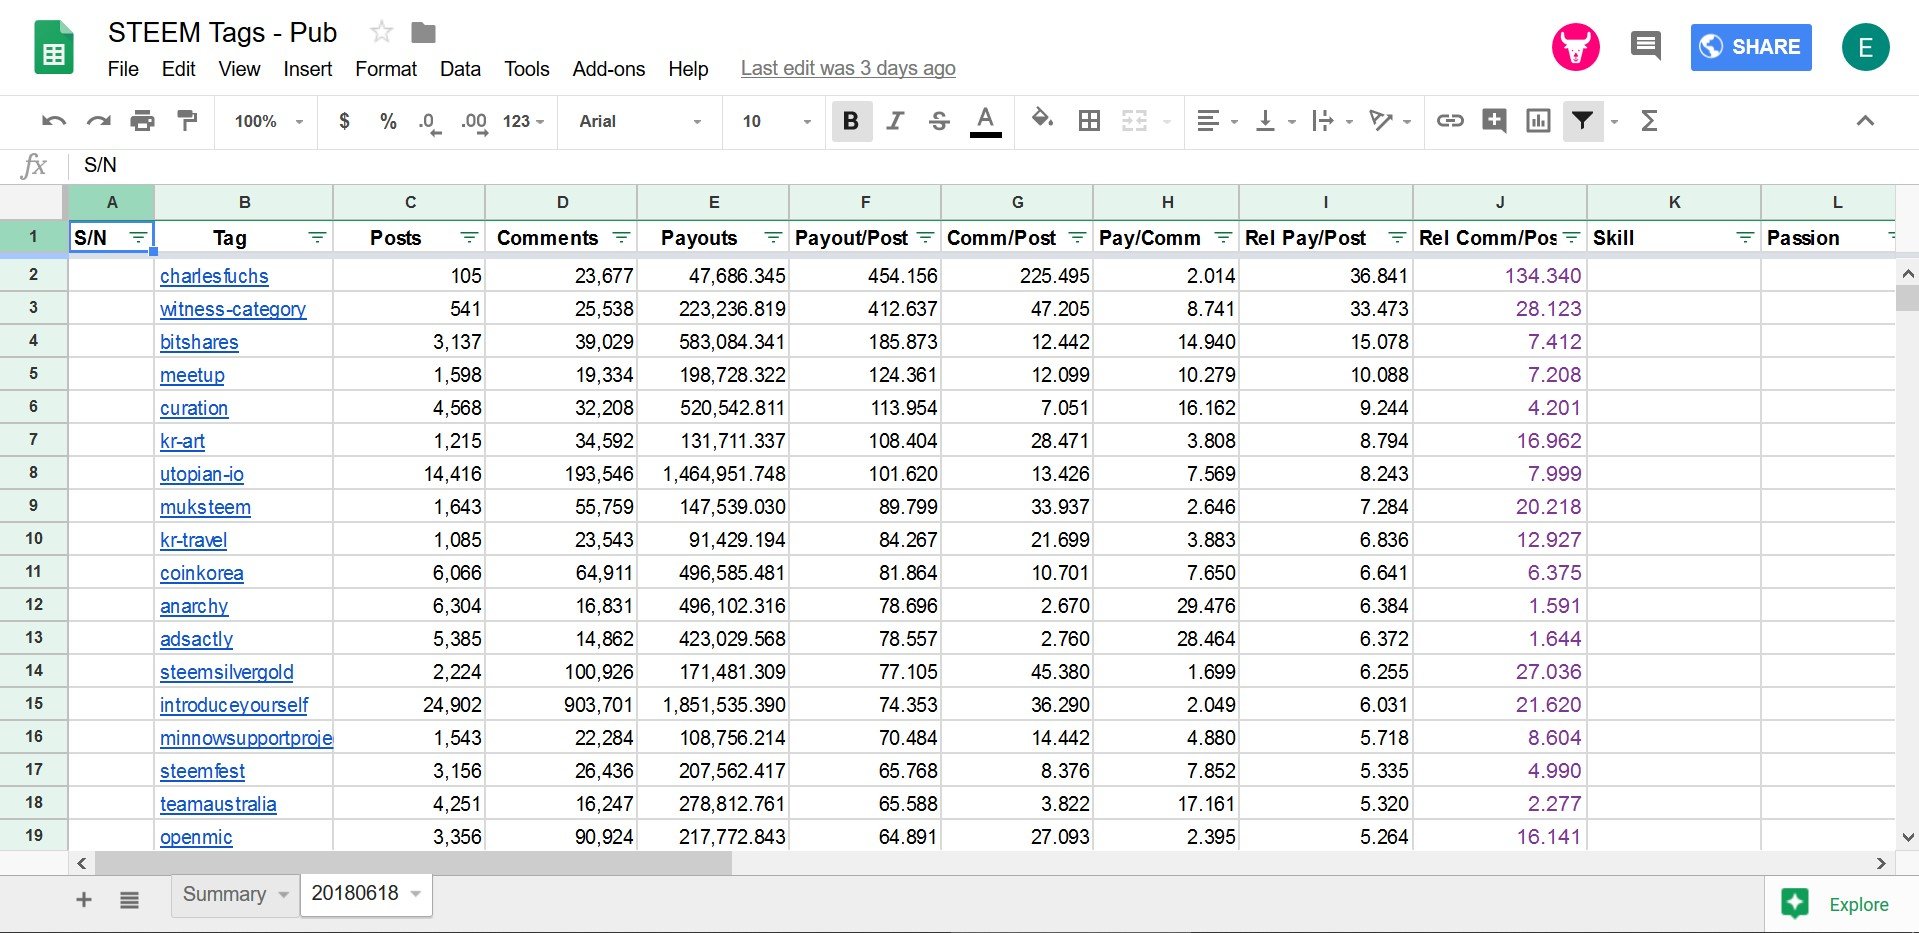Toggle the filter funnel button
The image size is (1919, 933).
click(1582, 121)
